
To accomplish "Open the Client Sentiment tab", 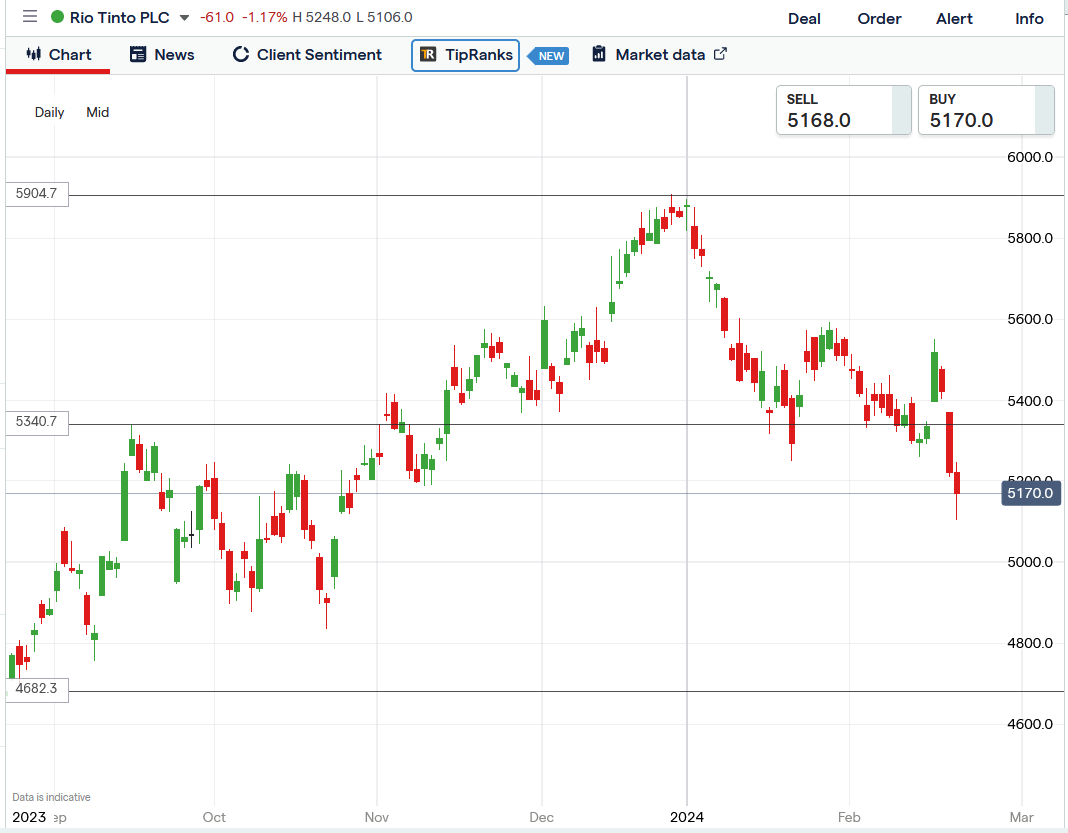I will pyautogui.click(x=307, y=55).
